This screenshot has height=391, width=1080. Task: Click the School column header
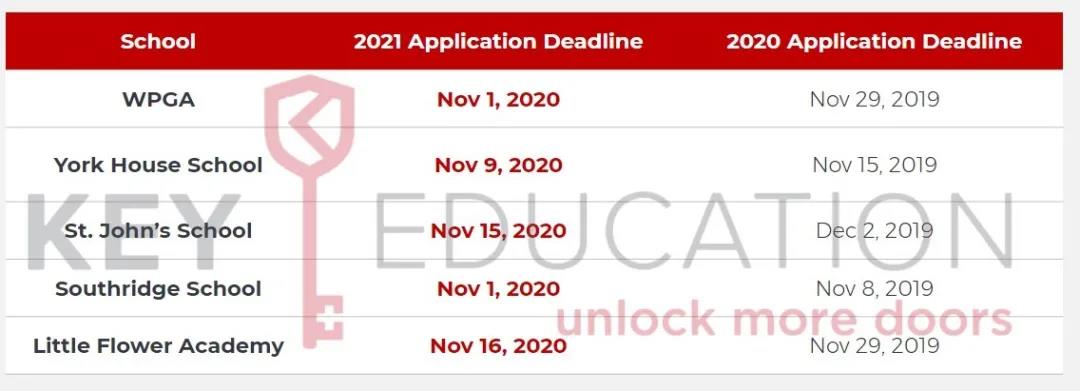(x=158, y=41)
